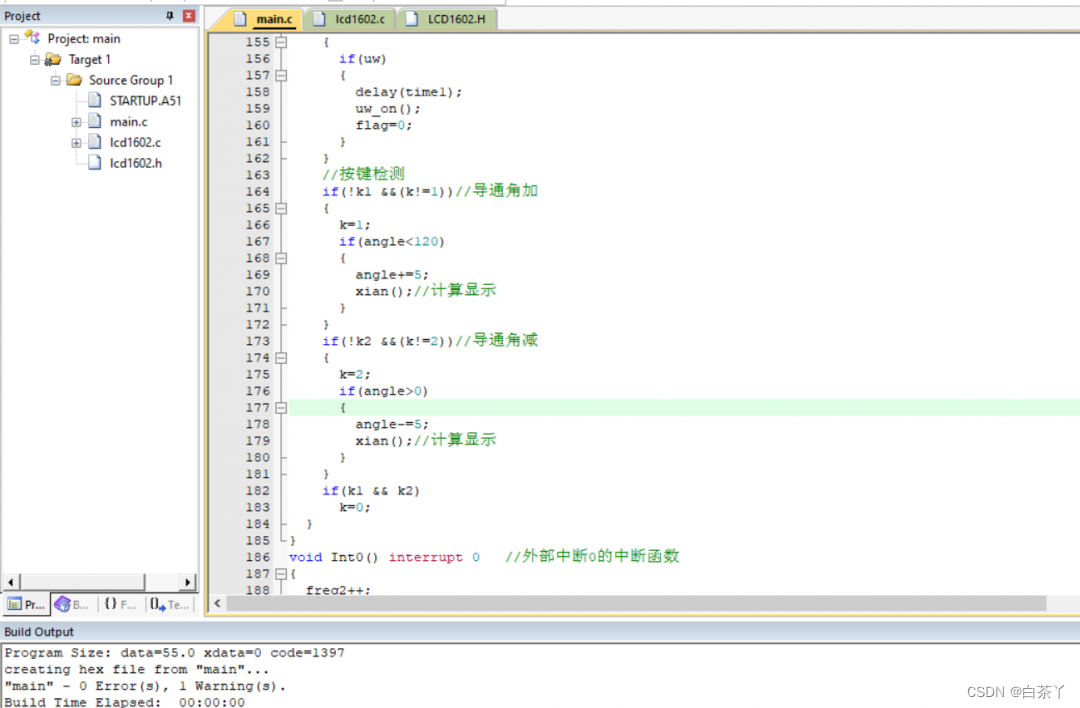This screenshot has height=708, width=1080.
Task: Collapse the Source Group 1 node
Action: pyautogui.click(x=56, y=80)
